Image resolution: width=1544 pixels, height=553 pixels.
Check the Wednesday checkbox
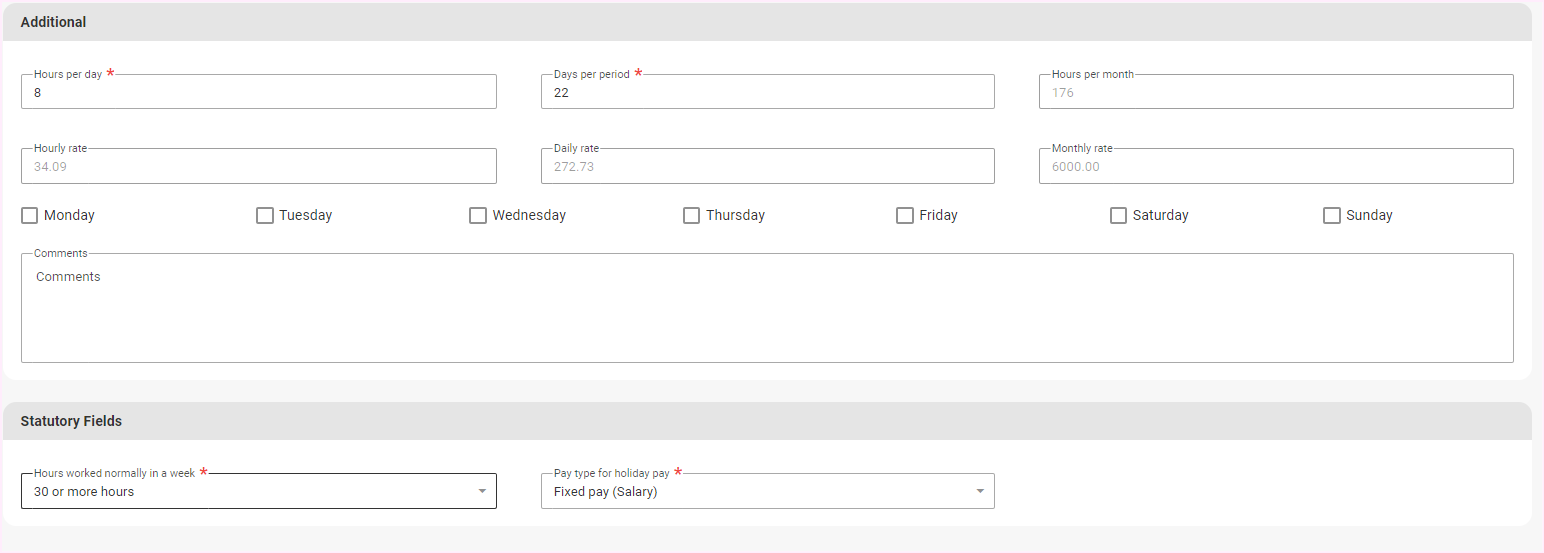point(478,216)
